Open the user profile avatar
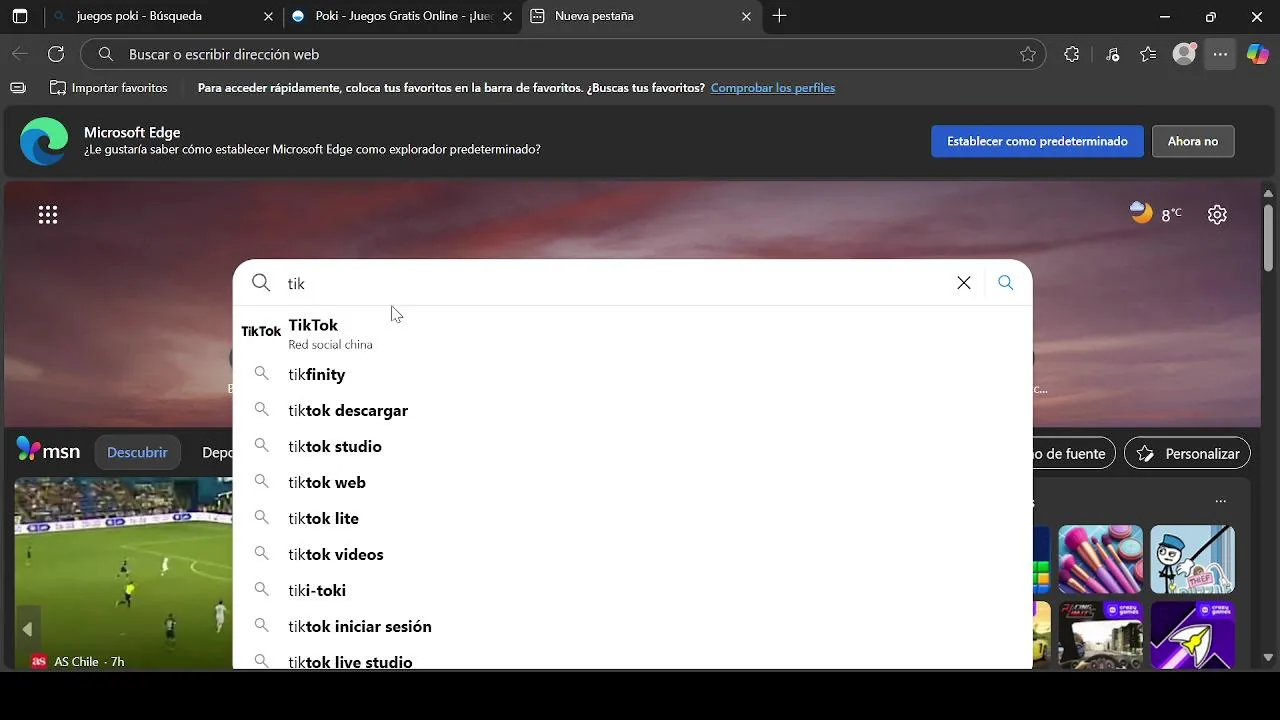Viewport: 1280px width, 720px height. coord(1184,55)
